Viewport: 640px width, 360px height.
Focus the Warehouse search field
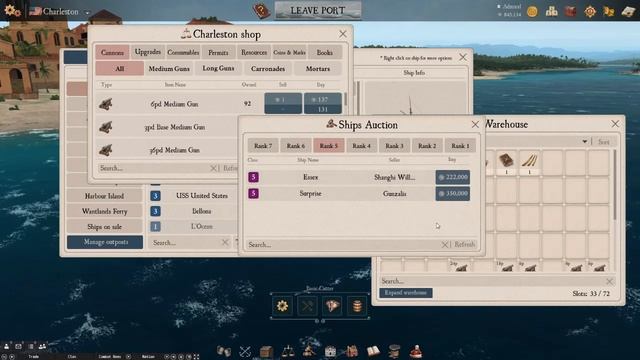pyautogui.click(x=492, y=281)
